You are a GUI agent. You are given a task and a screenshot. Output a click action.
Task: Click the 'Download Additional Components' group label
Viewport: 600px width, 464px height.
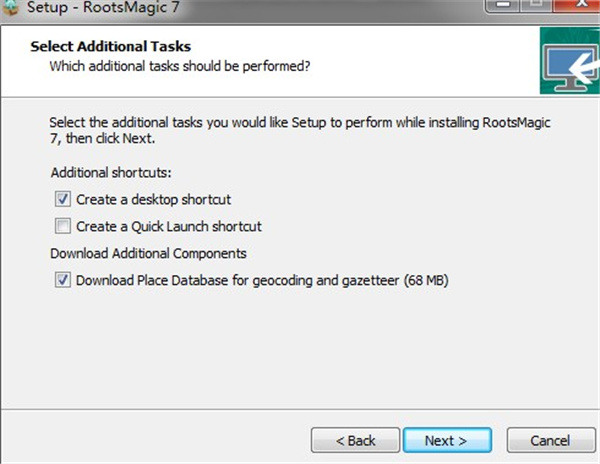tap(148, 254)
